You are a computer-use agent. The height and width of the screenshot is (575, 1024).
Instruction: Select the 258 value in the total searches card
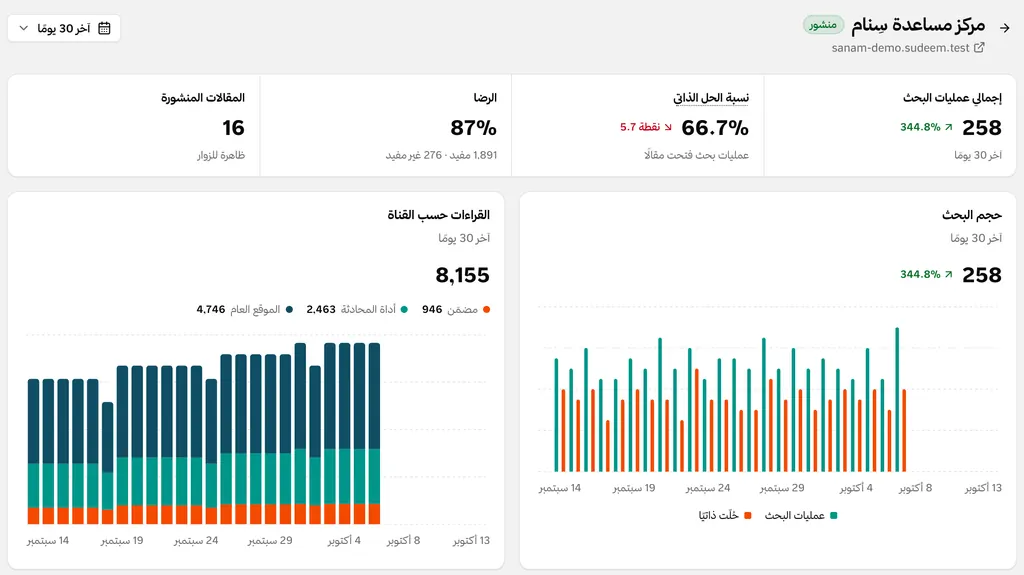pos(982,127)
